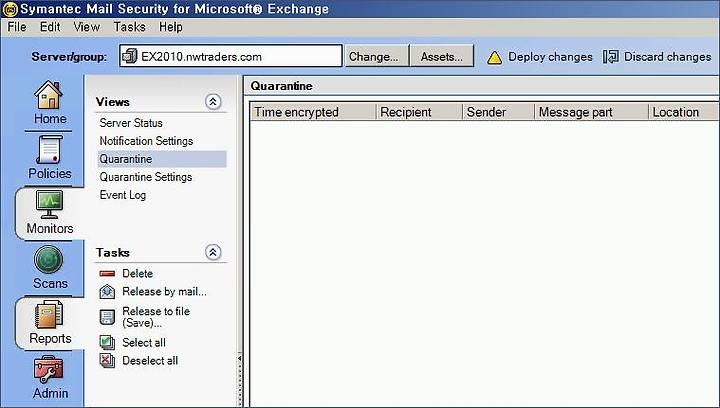Sort by Sender column header

498,112
